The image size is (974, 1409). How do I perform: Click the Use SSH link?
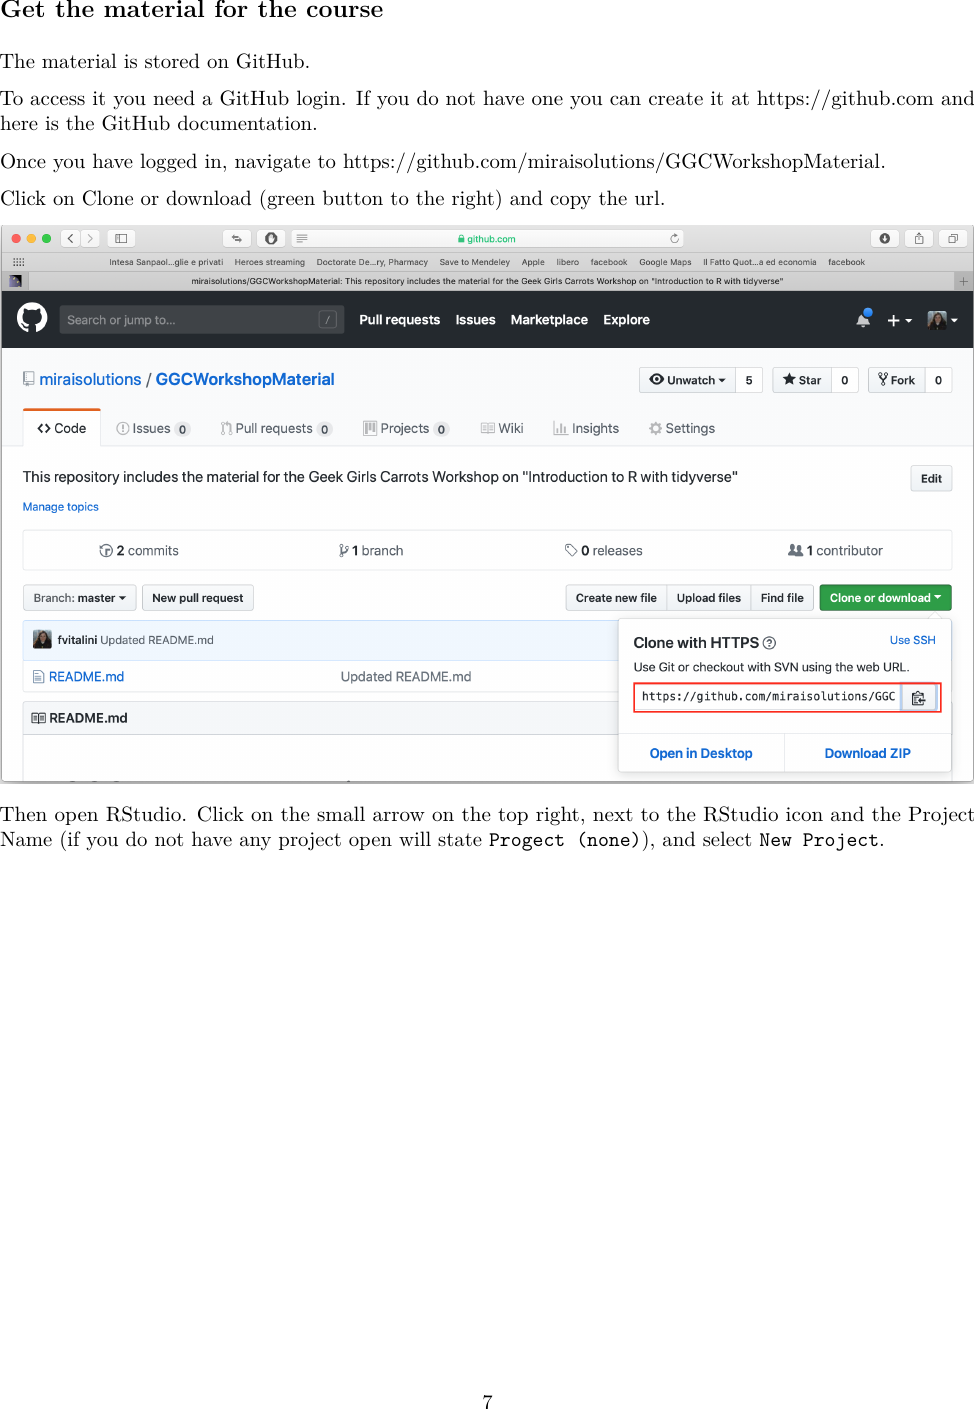913,640
